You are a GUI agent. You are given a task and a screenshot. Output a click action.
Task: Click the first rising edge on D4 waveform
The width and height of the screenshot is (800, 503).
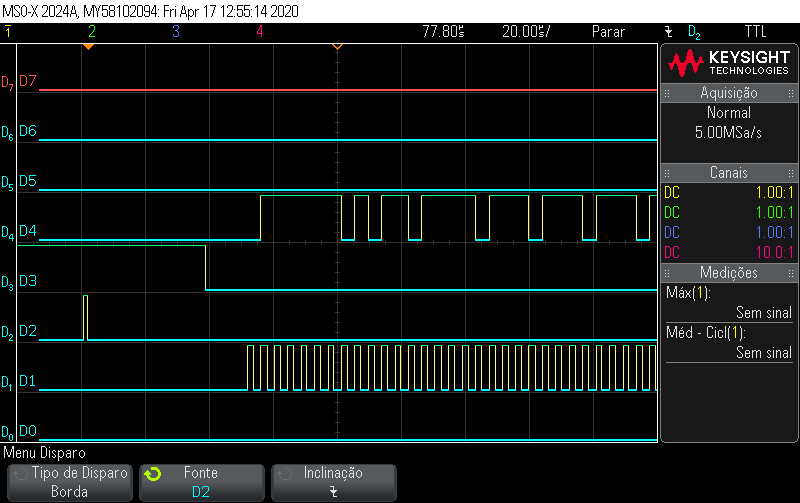point(261,218)
